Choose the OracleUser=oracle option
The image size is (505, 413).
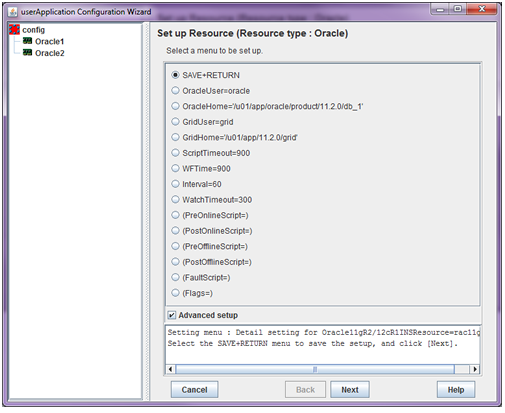[211, 91]
